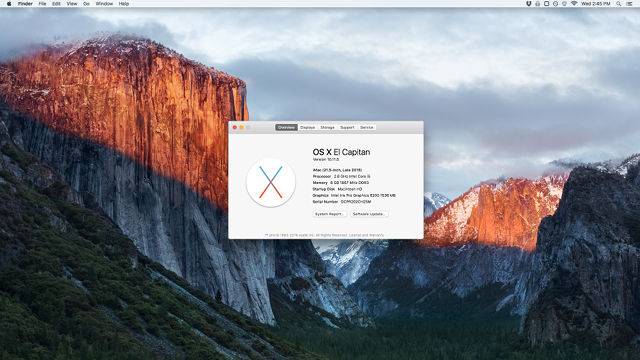Image resolution: width=640 pixels, height=360 pixels.
Task: Open the Help menu
Action: tap(124, 4)
